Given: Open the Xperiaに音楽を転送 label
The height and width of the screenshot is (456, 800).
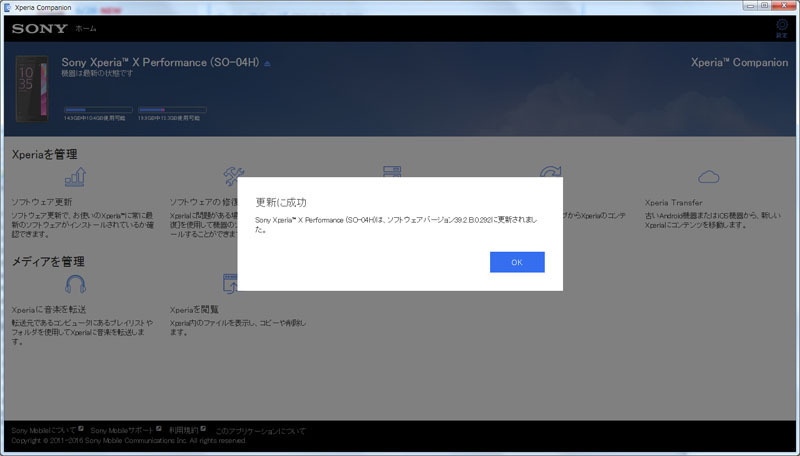Looking at the screenshot, I should coord(49,310).
